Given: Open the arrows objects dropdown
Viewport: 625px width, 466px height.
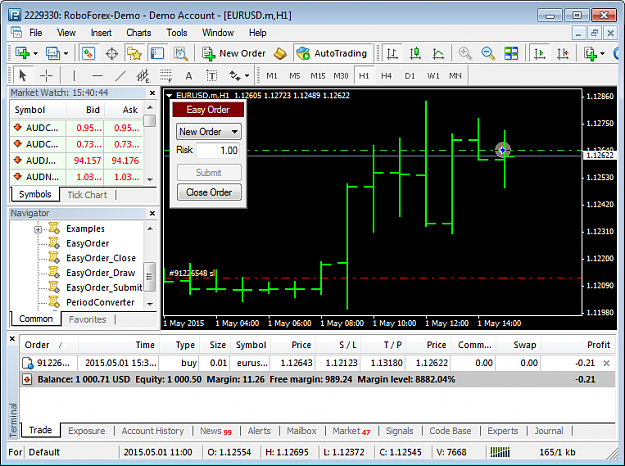Looking at the screenshot, I should click(x=239, y=75).
